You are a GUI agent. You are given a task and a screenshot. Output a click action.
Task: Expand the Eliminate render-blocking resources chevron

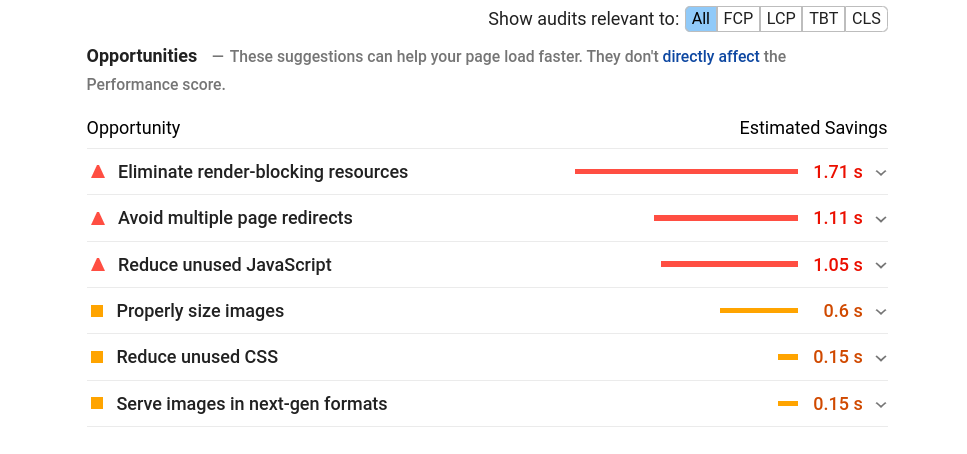(x=881, y=173)
